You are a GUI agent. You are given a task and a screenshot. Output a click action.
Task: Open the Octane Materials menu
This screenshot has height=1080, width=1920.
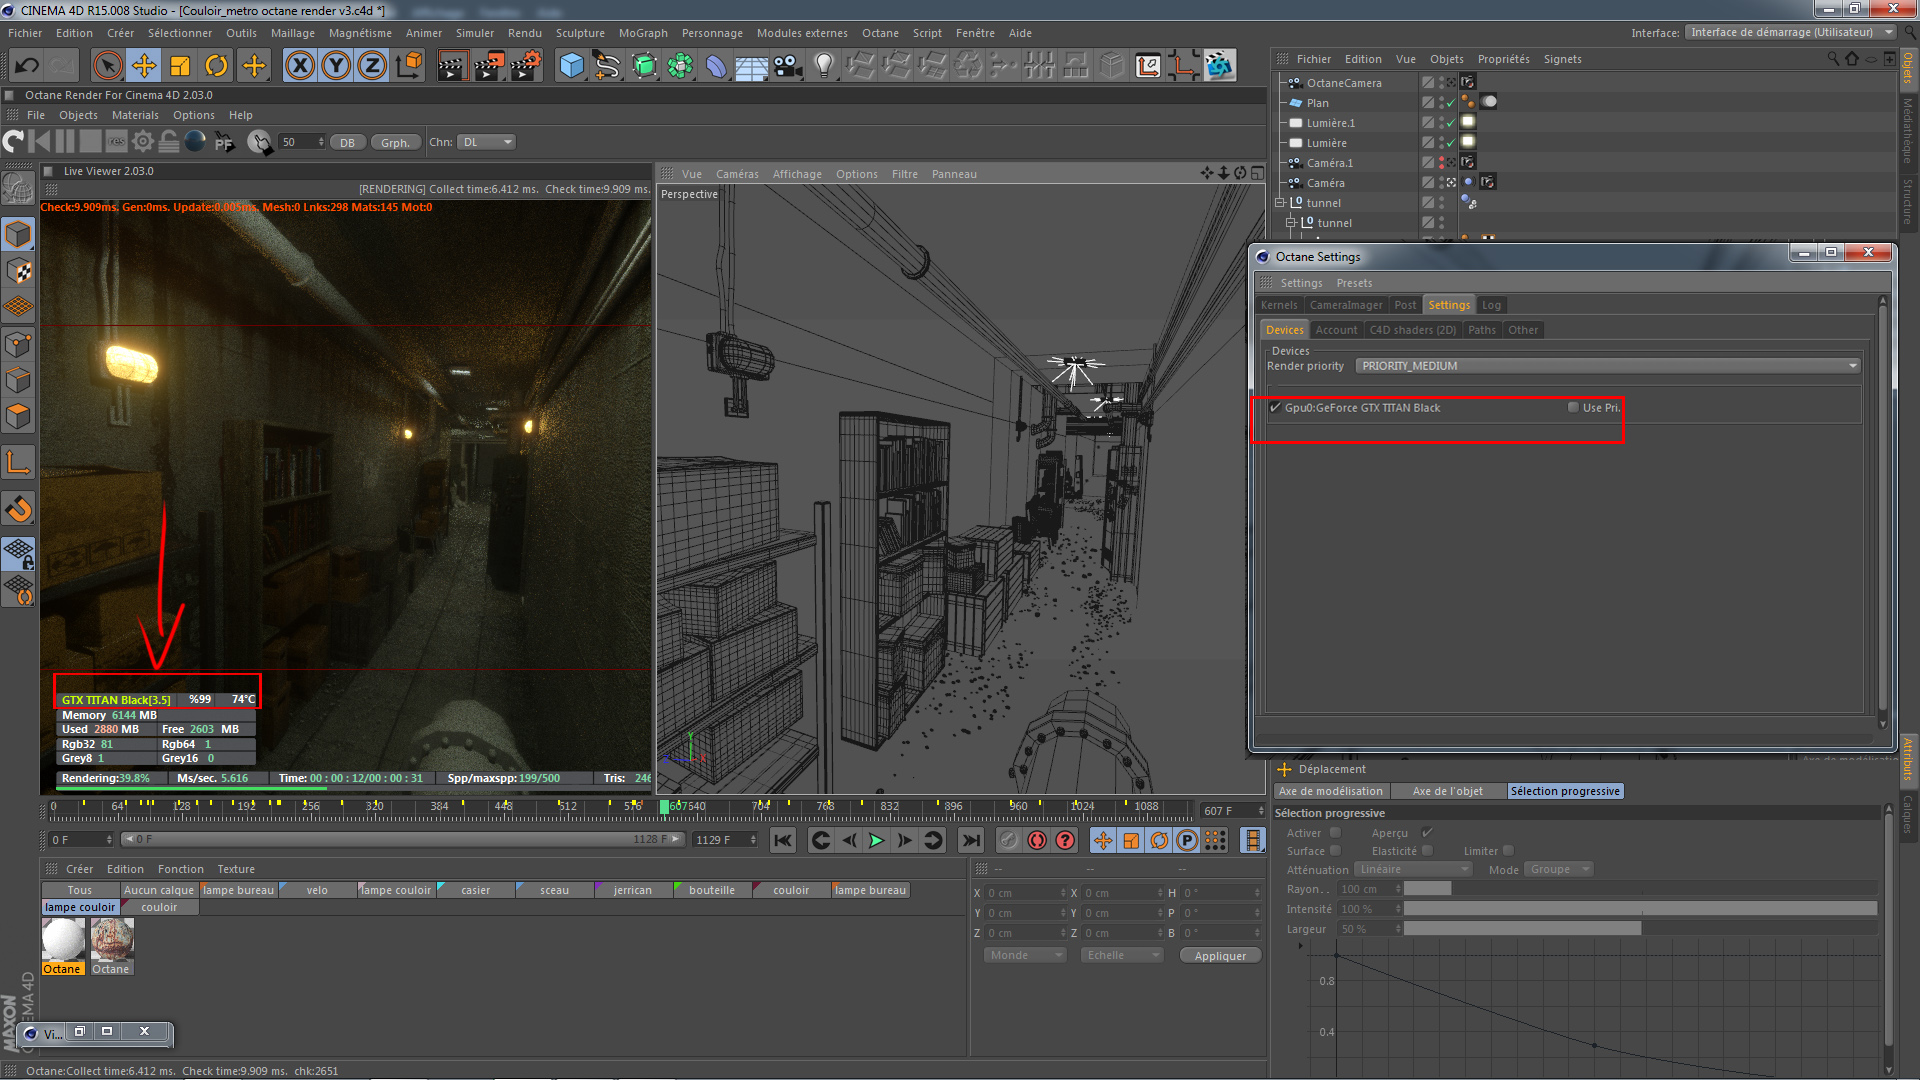(135, 115)
